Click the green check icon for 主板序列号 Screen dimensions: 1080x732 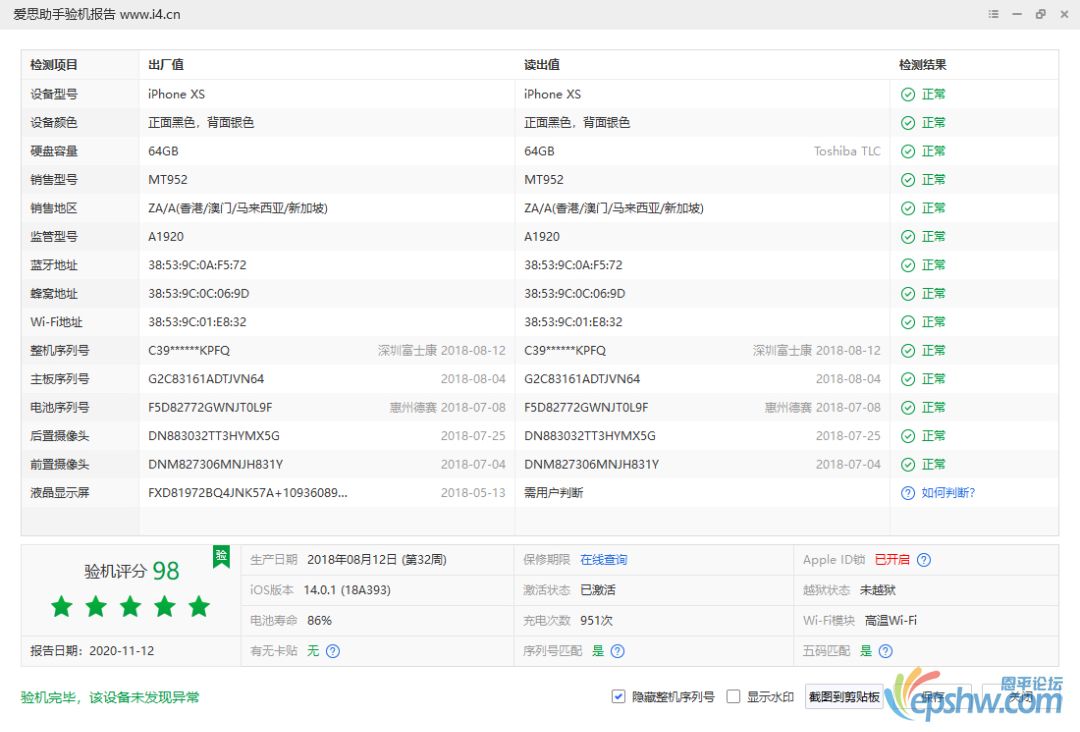pyautogui.click(x=908, y=379)
